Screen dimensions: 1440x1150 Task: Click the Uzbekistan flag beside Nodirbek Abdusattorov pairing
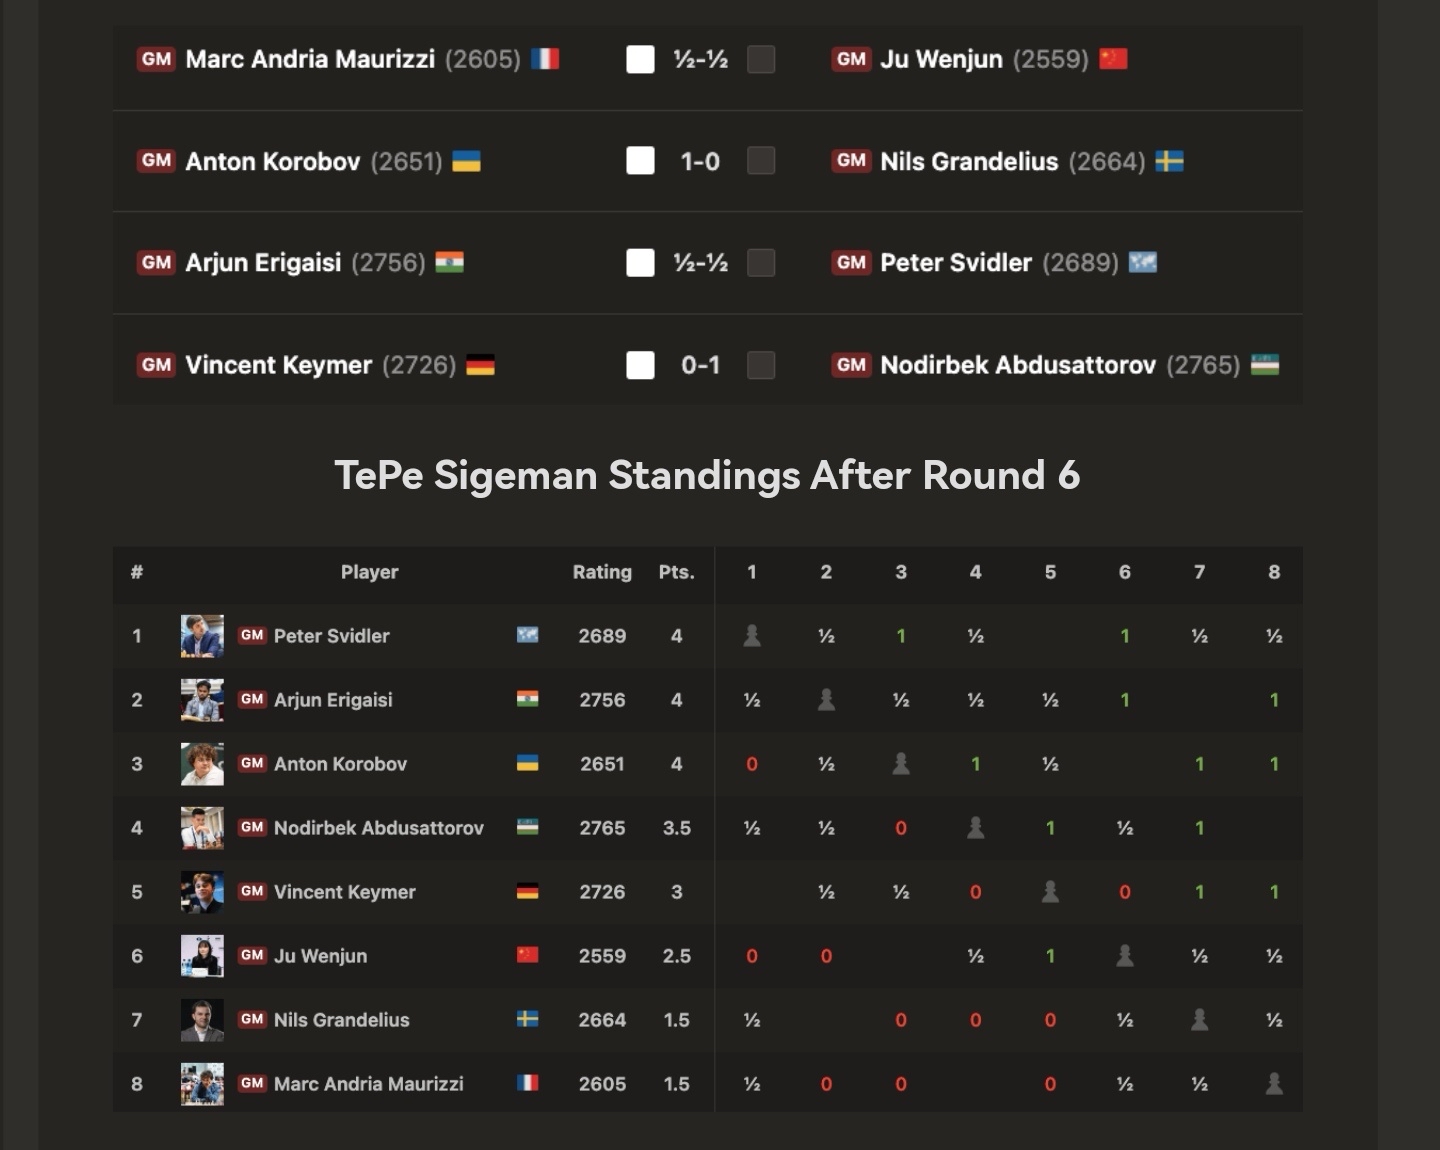[x=1265, y=365]
